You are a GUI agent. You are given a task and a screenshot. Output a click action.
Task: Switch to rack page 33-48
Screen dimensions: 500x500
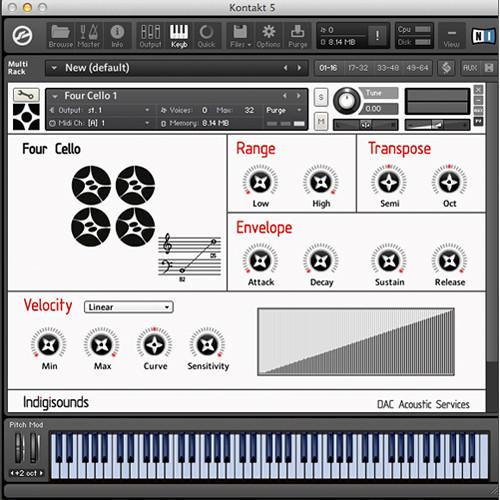click(388, 68)
